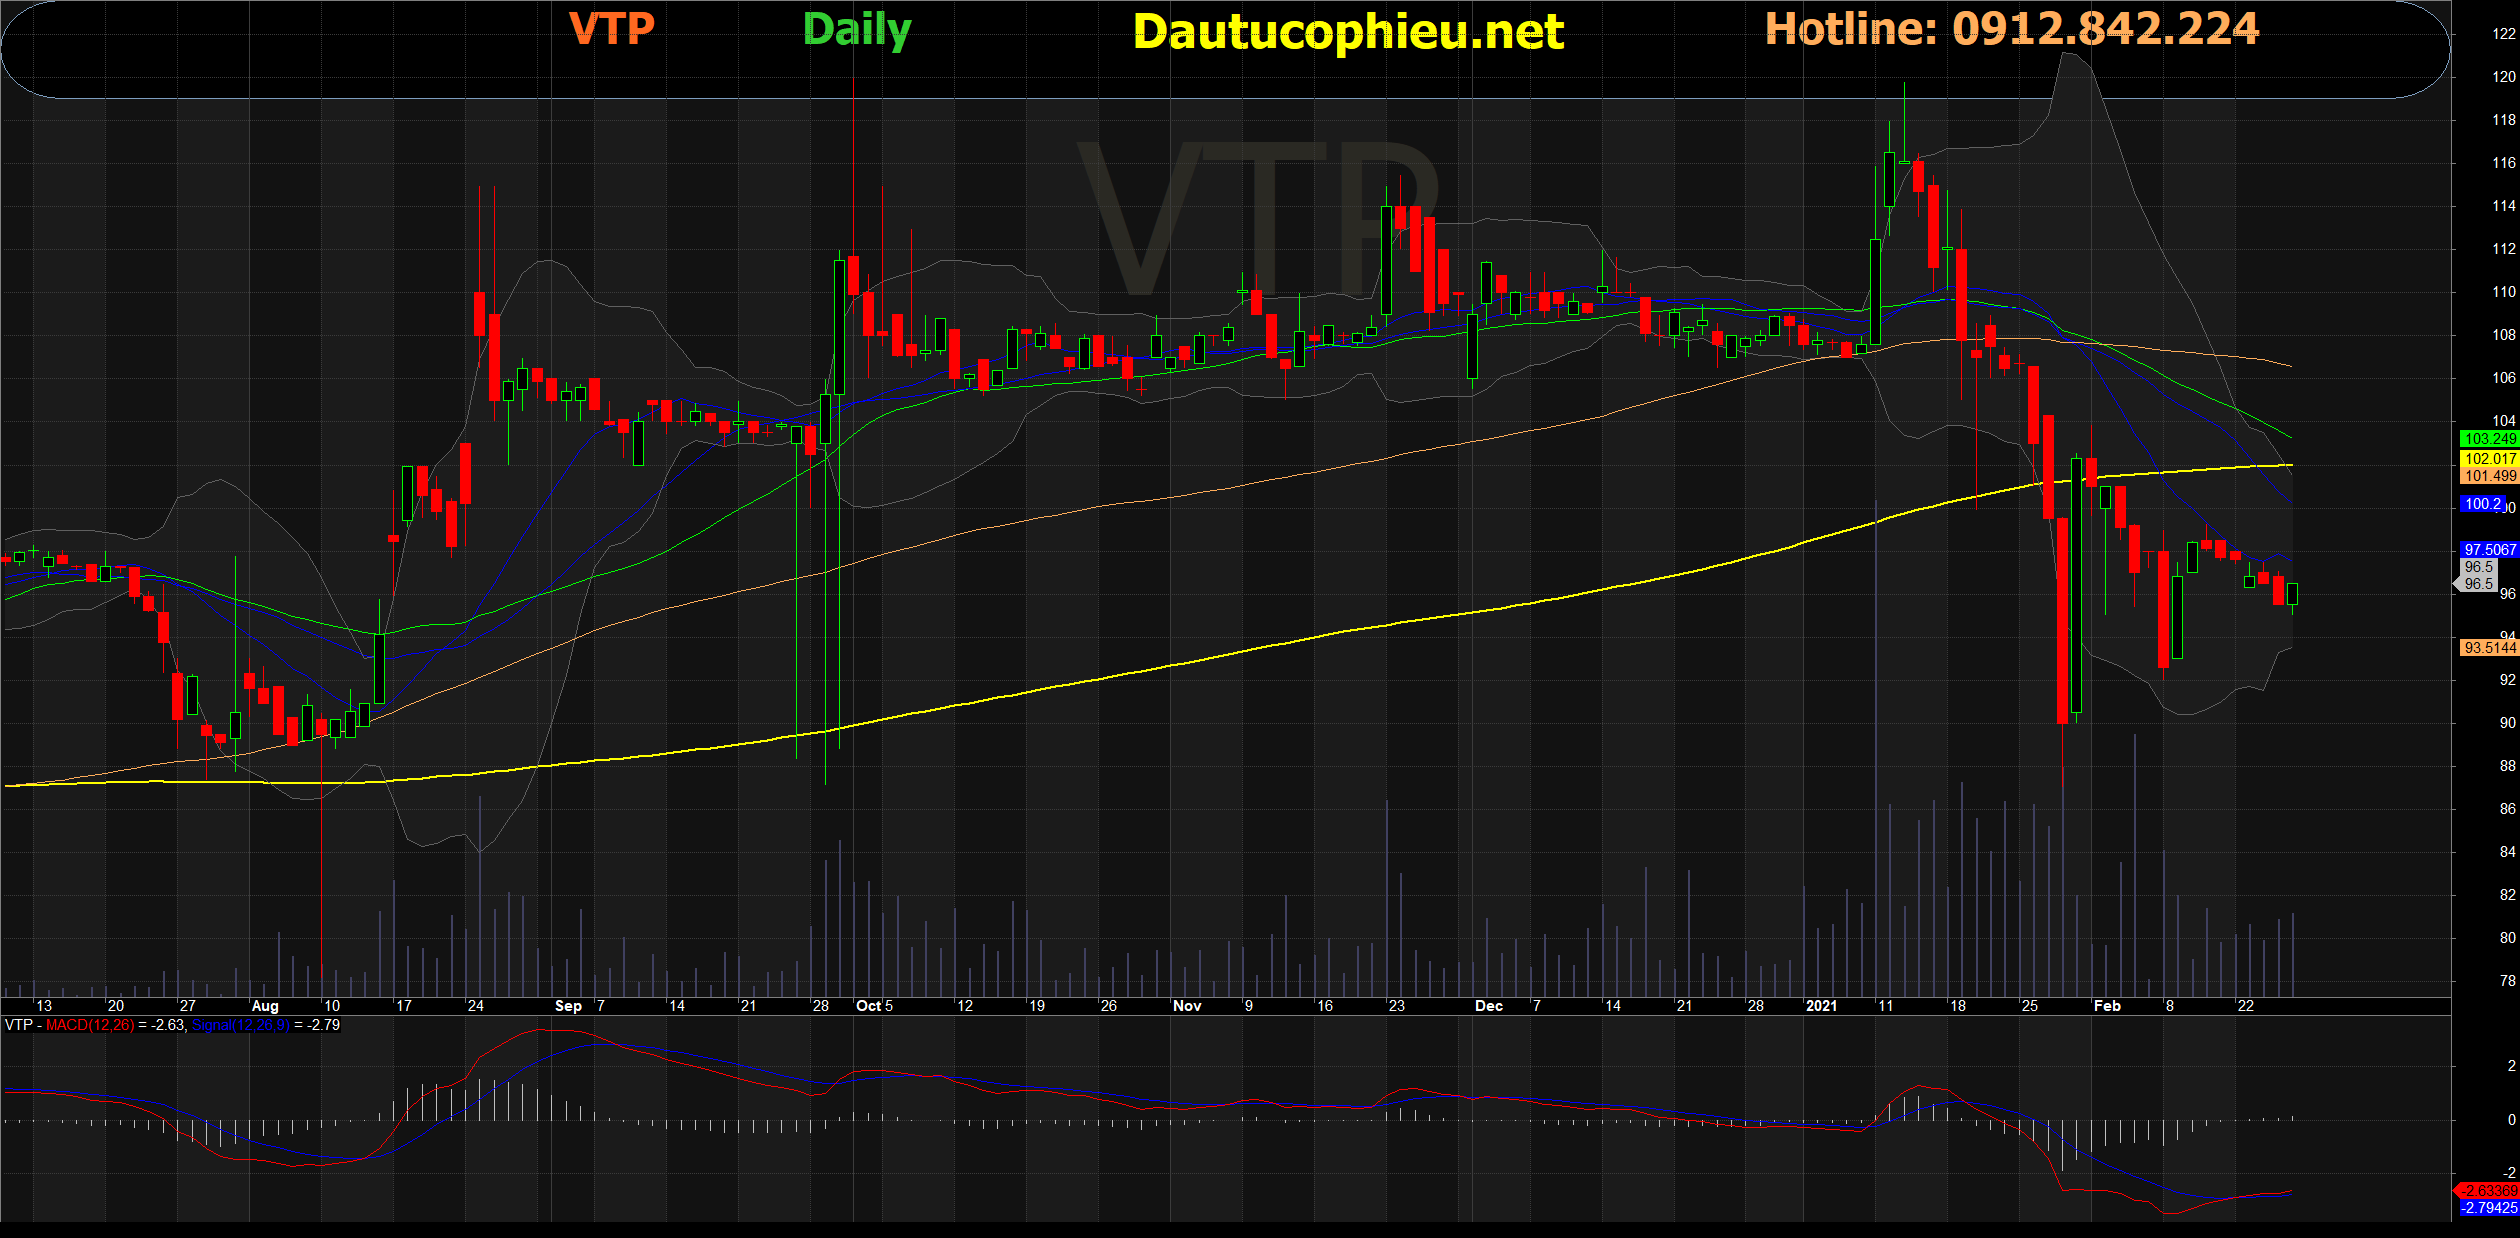Click the Daily timeframe label
Image resolution: width=2520 pixels, height=1238 pixels.
(857, 30)
